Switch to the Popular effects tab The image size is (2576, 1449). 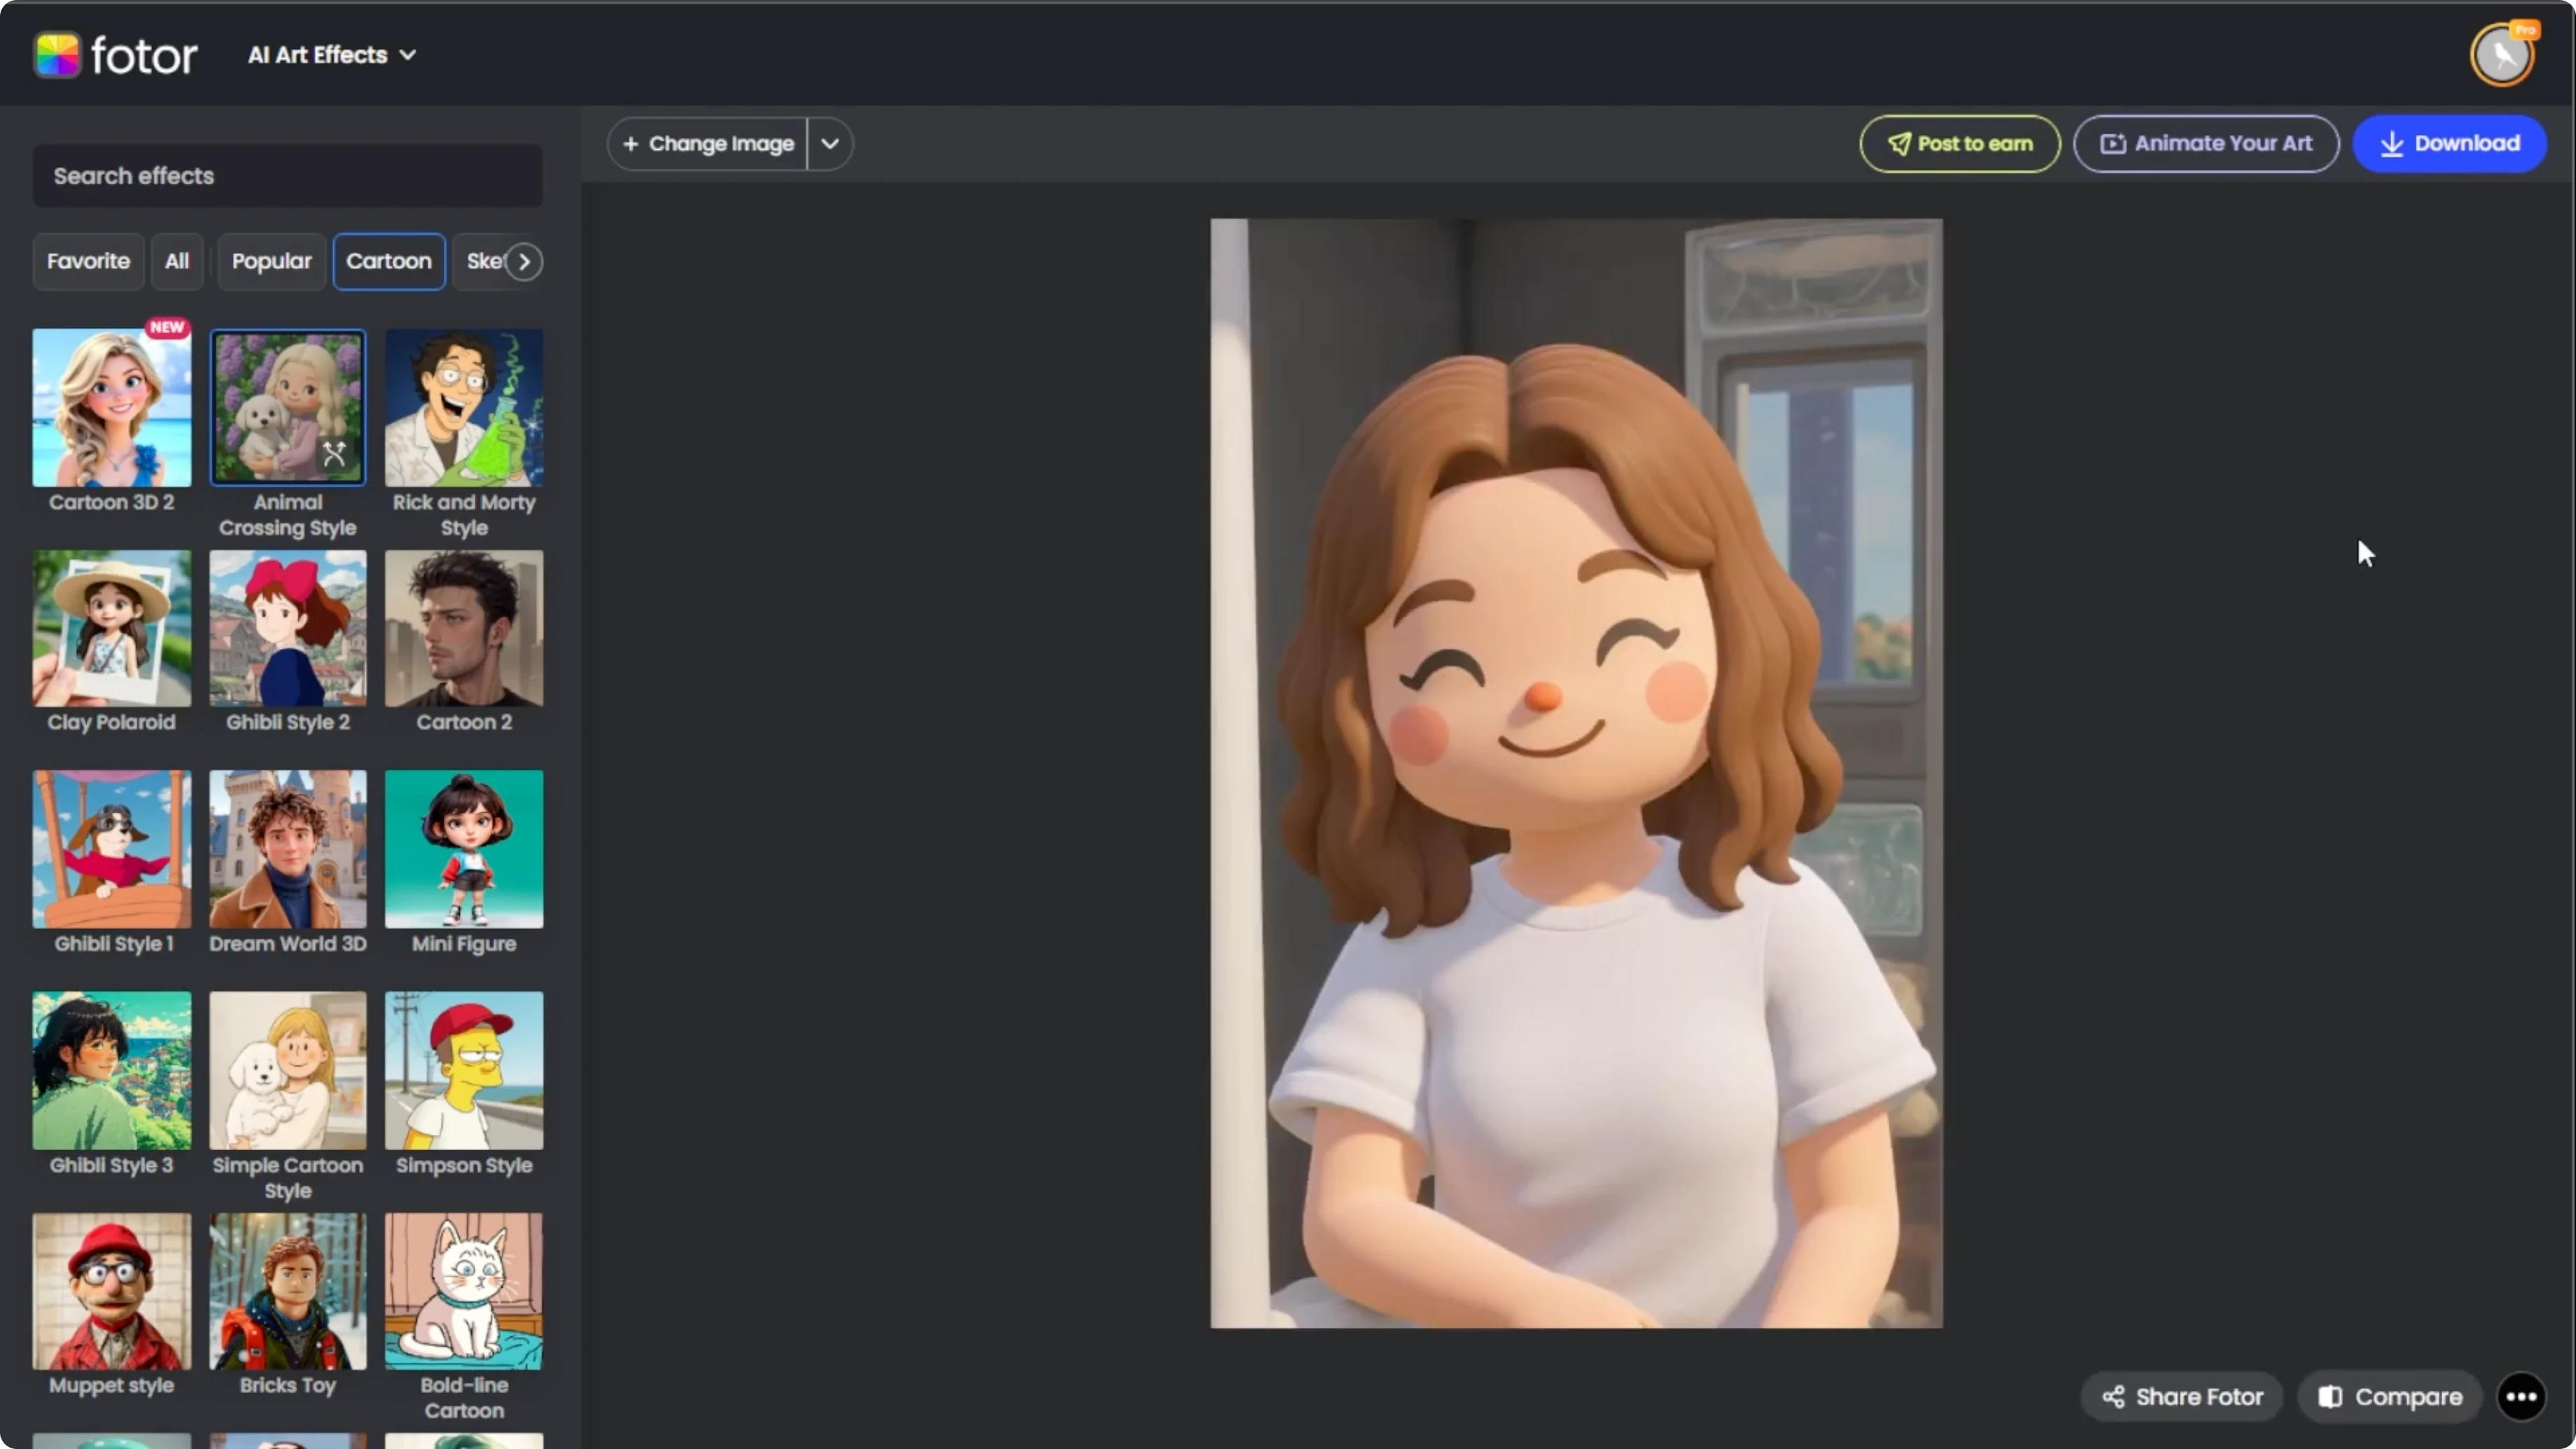click(271, 261)
